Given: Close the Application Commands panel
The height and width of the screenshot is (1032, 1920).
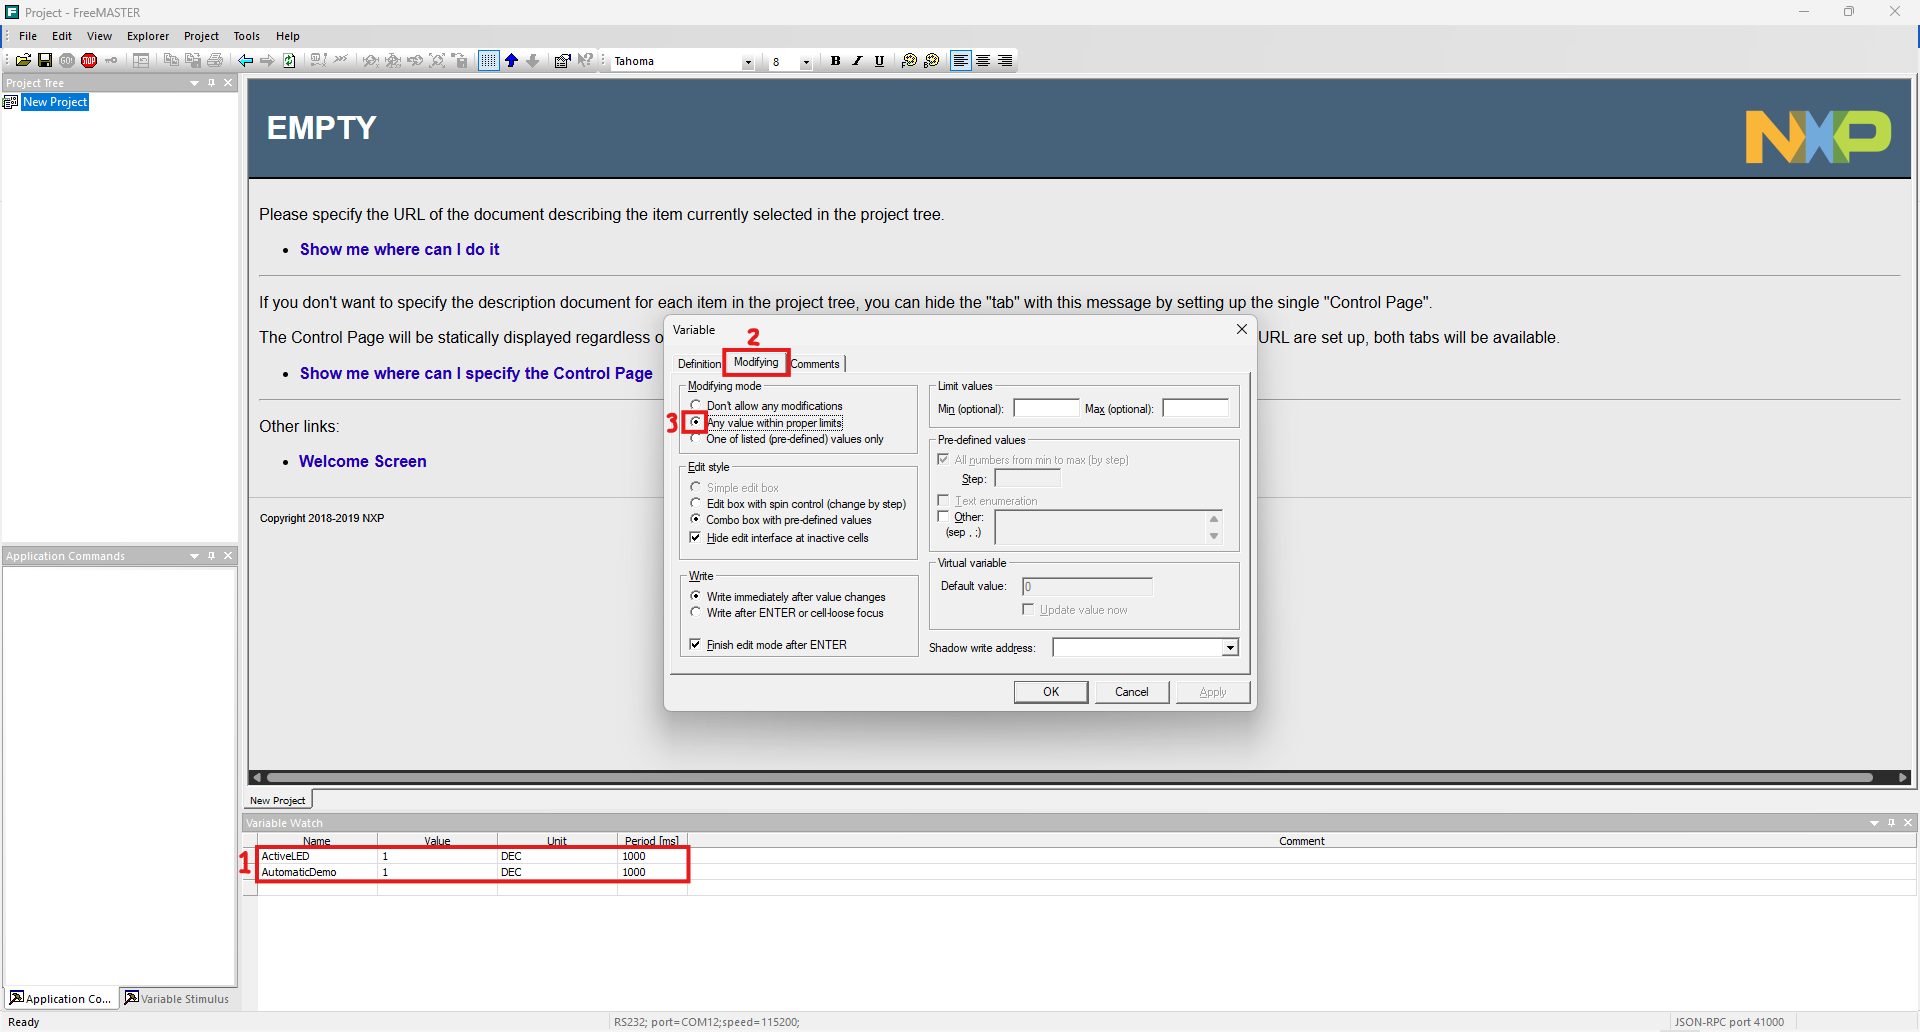Looking at the screenshot, I should [228, 556].
